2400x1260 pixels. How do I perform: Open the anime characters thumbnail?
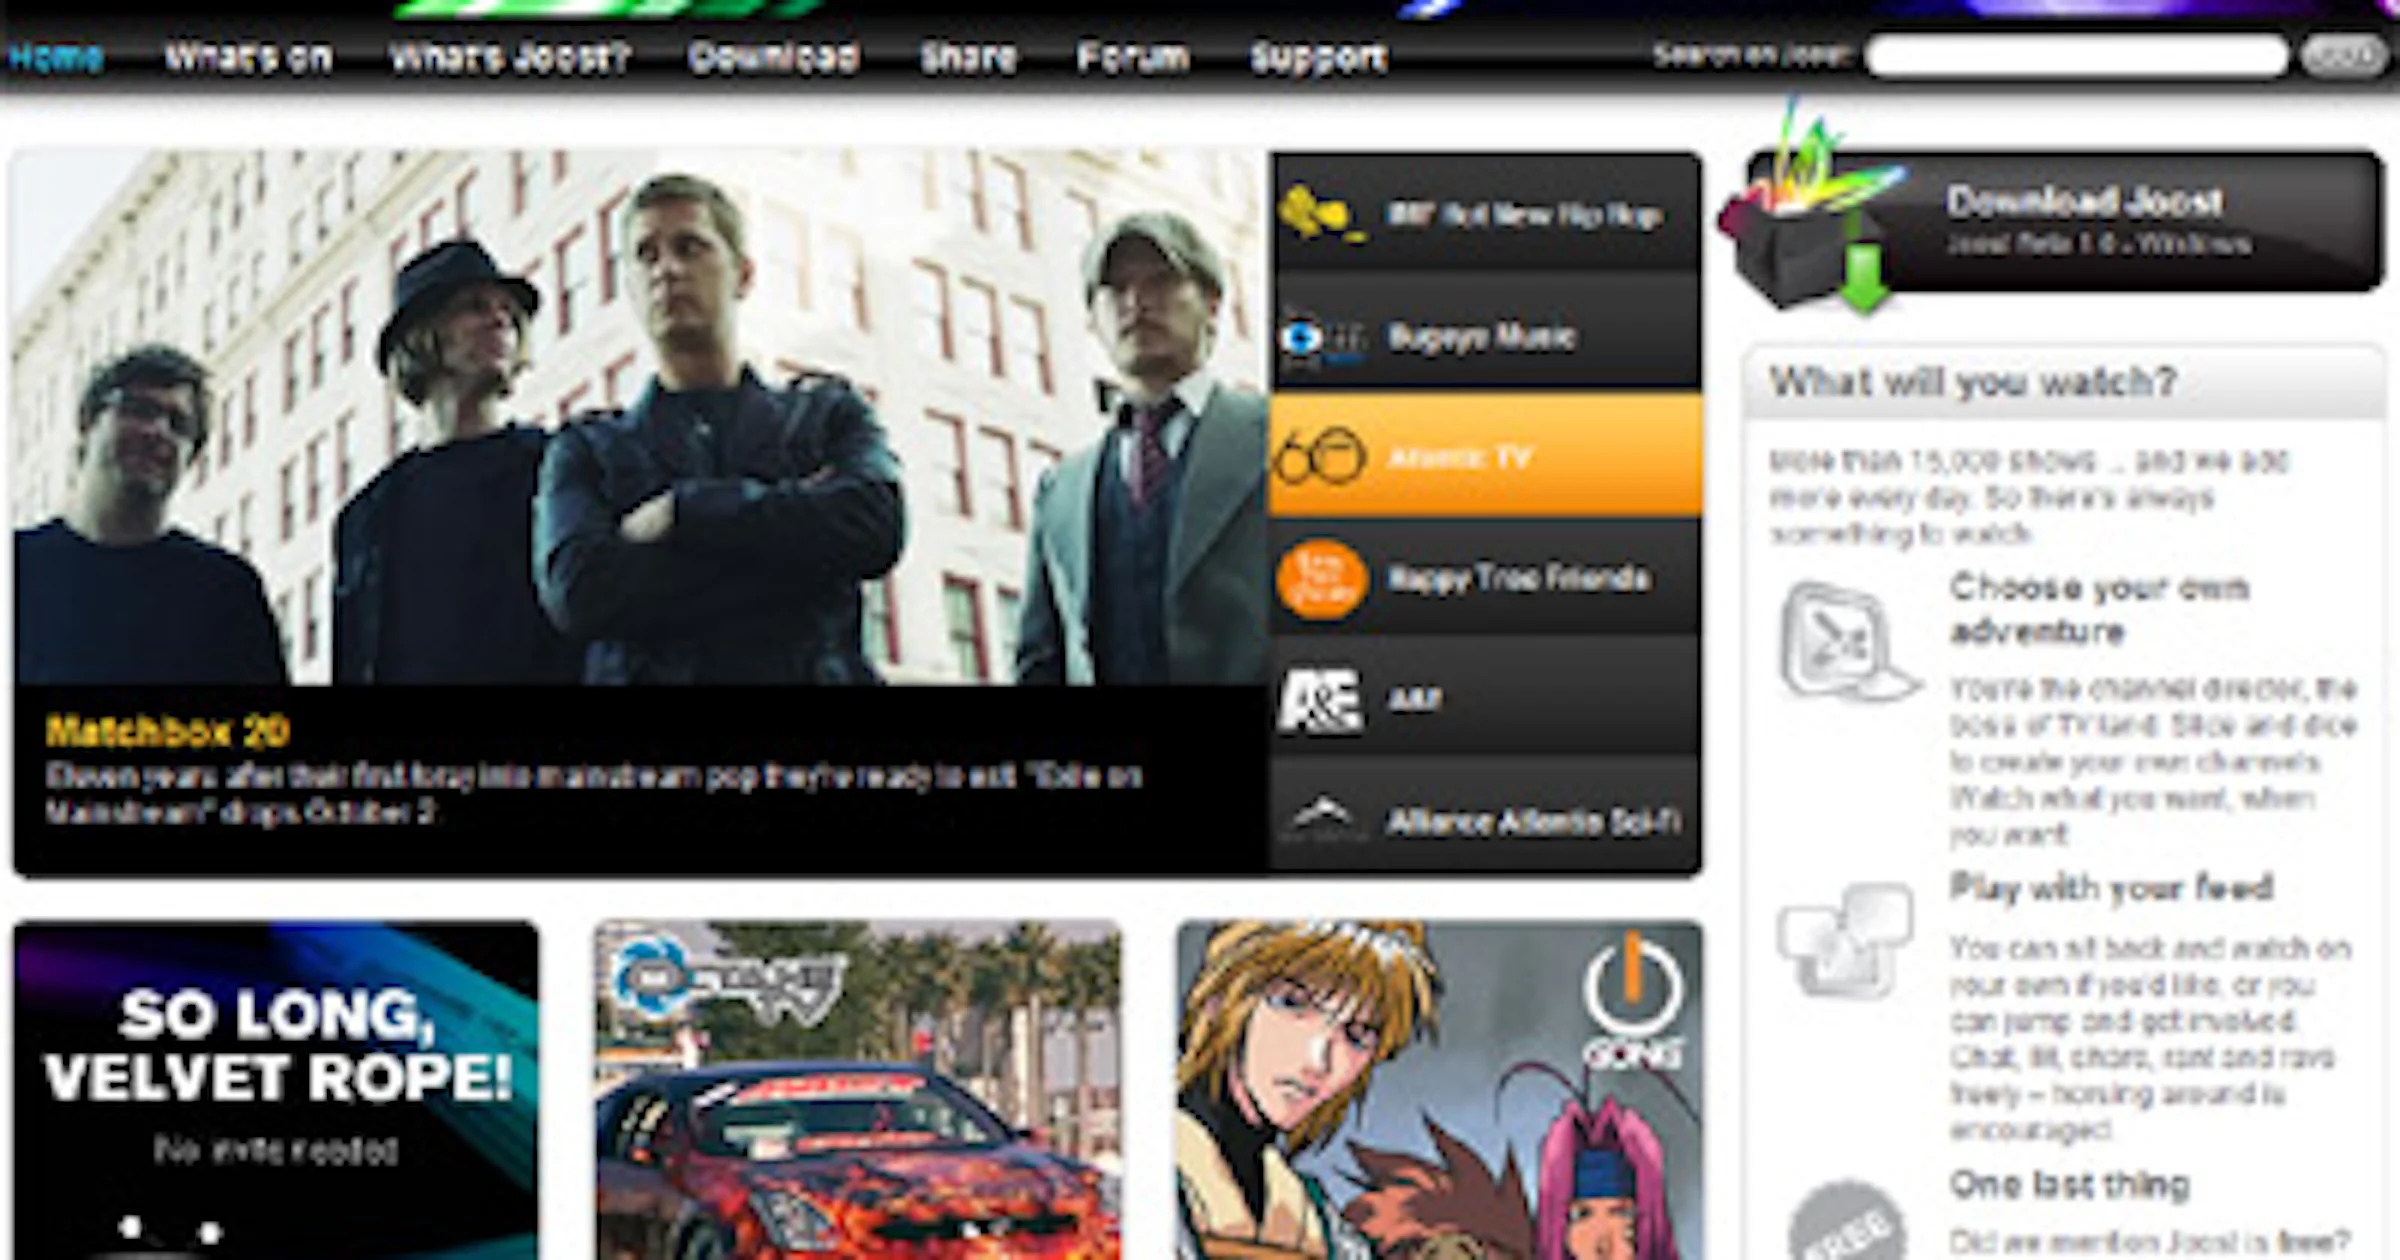tap(1440, 1090)
